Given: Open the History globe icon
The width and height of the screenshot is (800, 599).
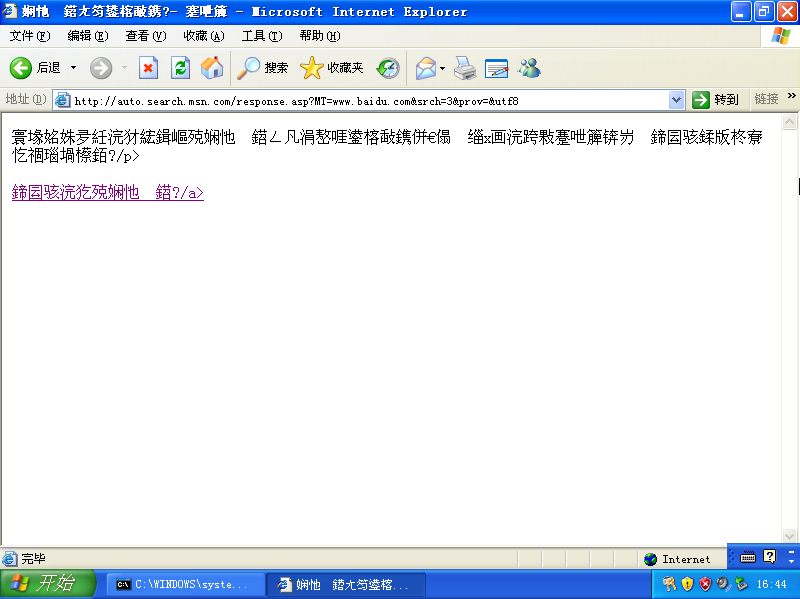Looking at the screenshot, I should [388, 68].
